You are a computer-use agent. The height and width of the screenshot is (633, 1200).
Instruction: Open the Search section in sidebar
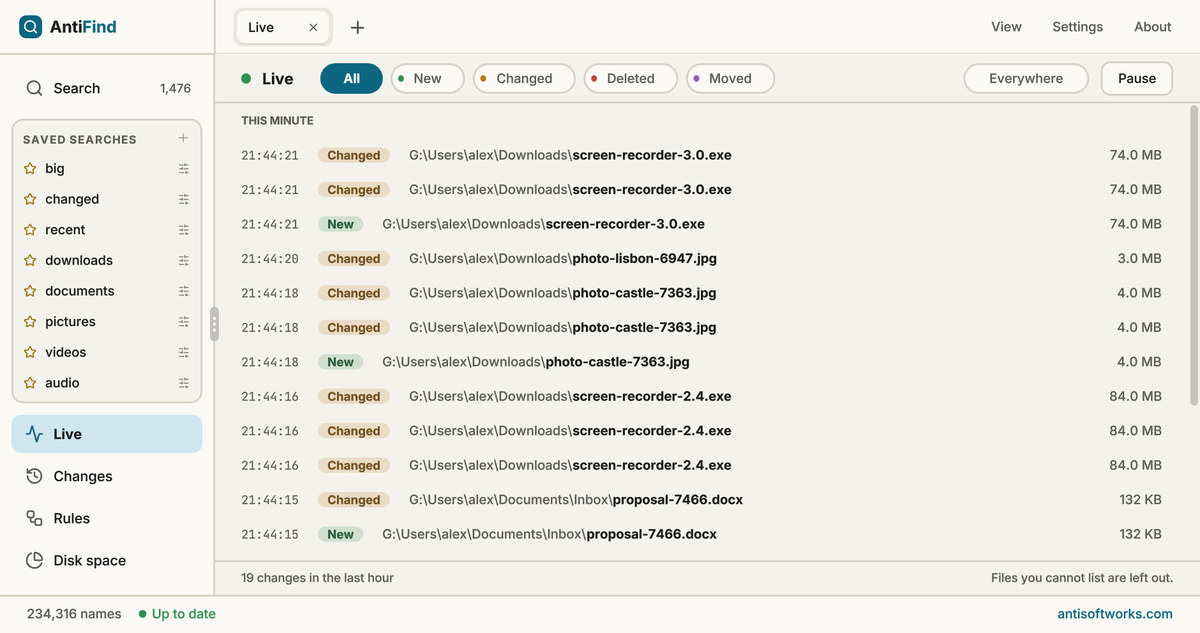click(107, 88)
